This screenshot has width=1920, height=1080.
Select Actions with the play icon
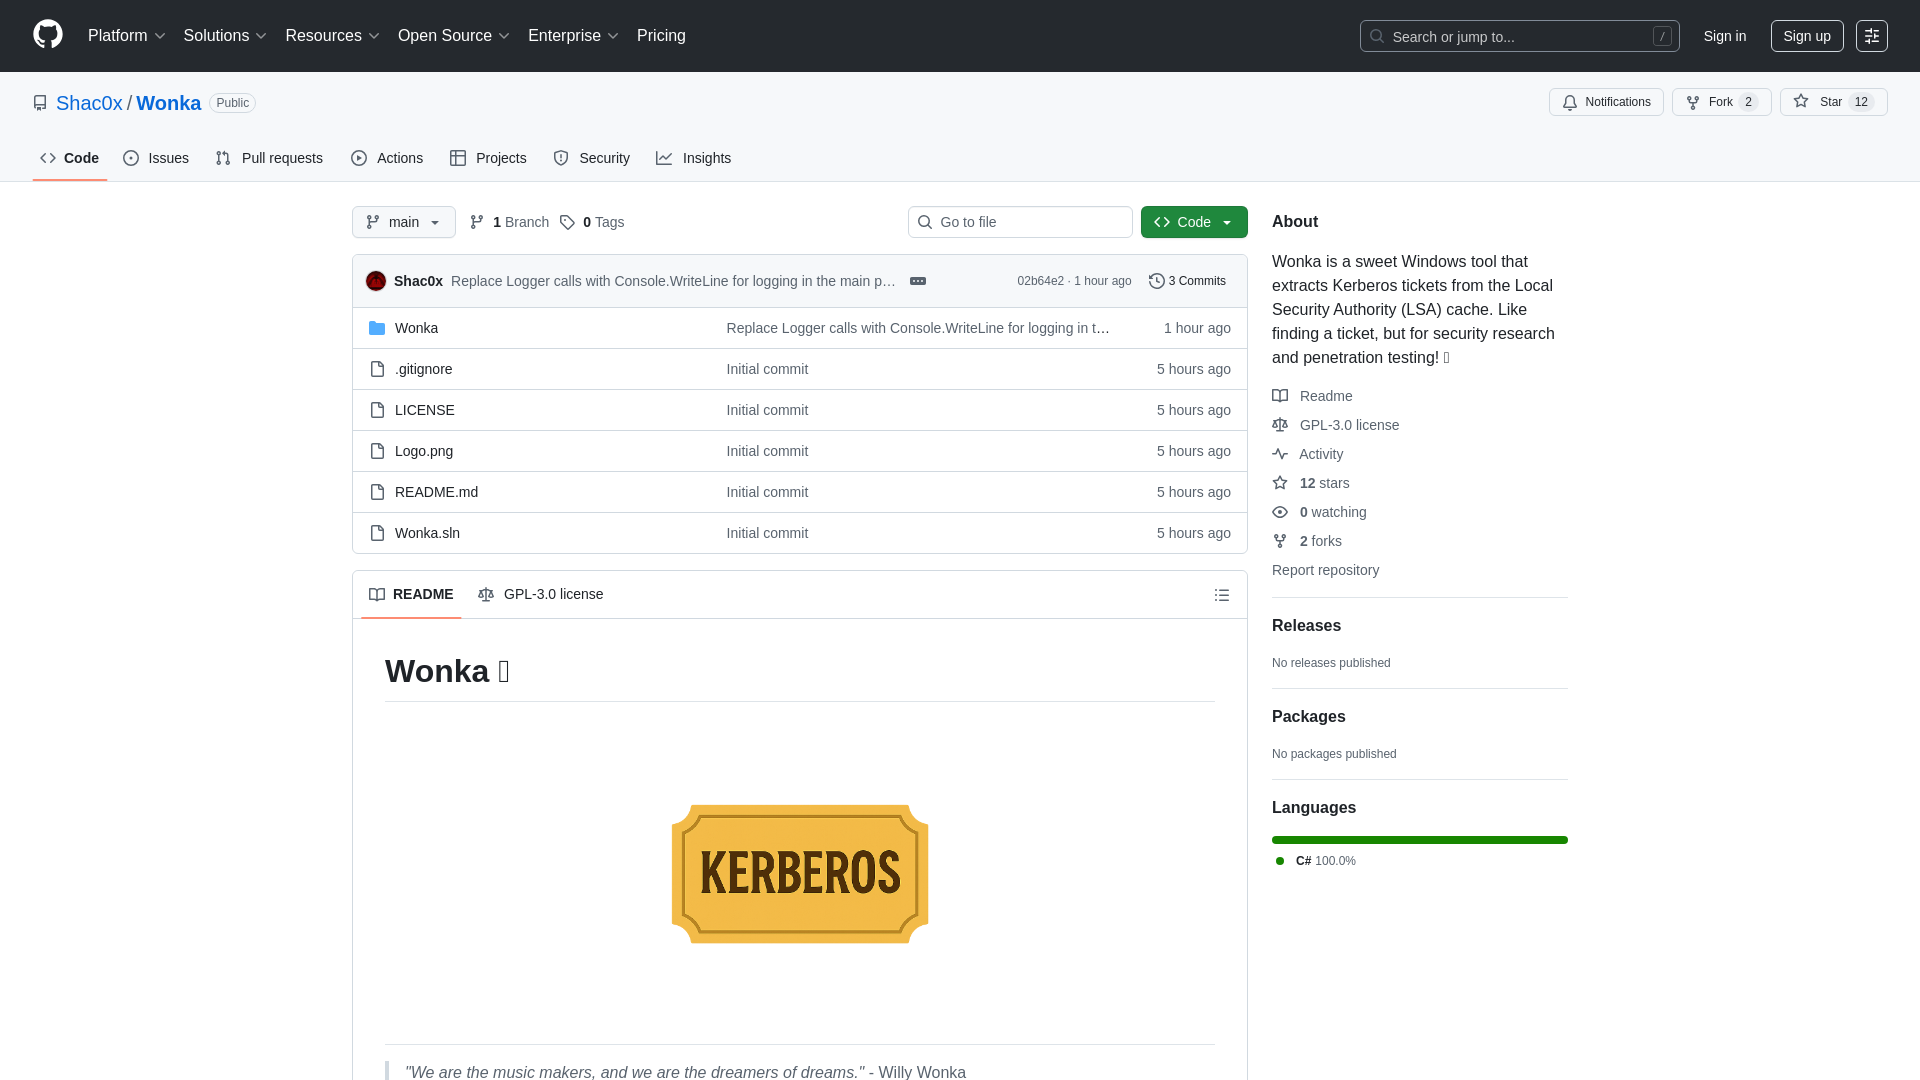[x=358, y=158]
